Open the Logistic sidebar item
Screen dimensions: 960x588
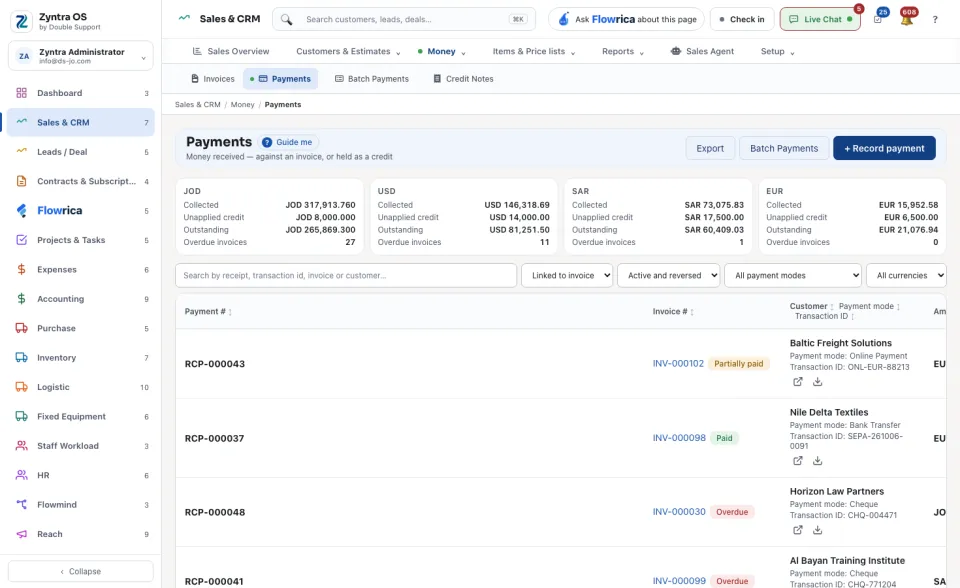(x=81, y=387)
